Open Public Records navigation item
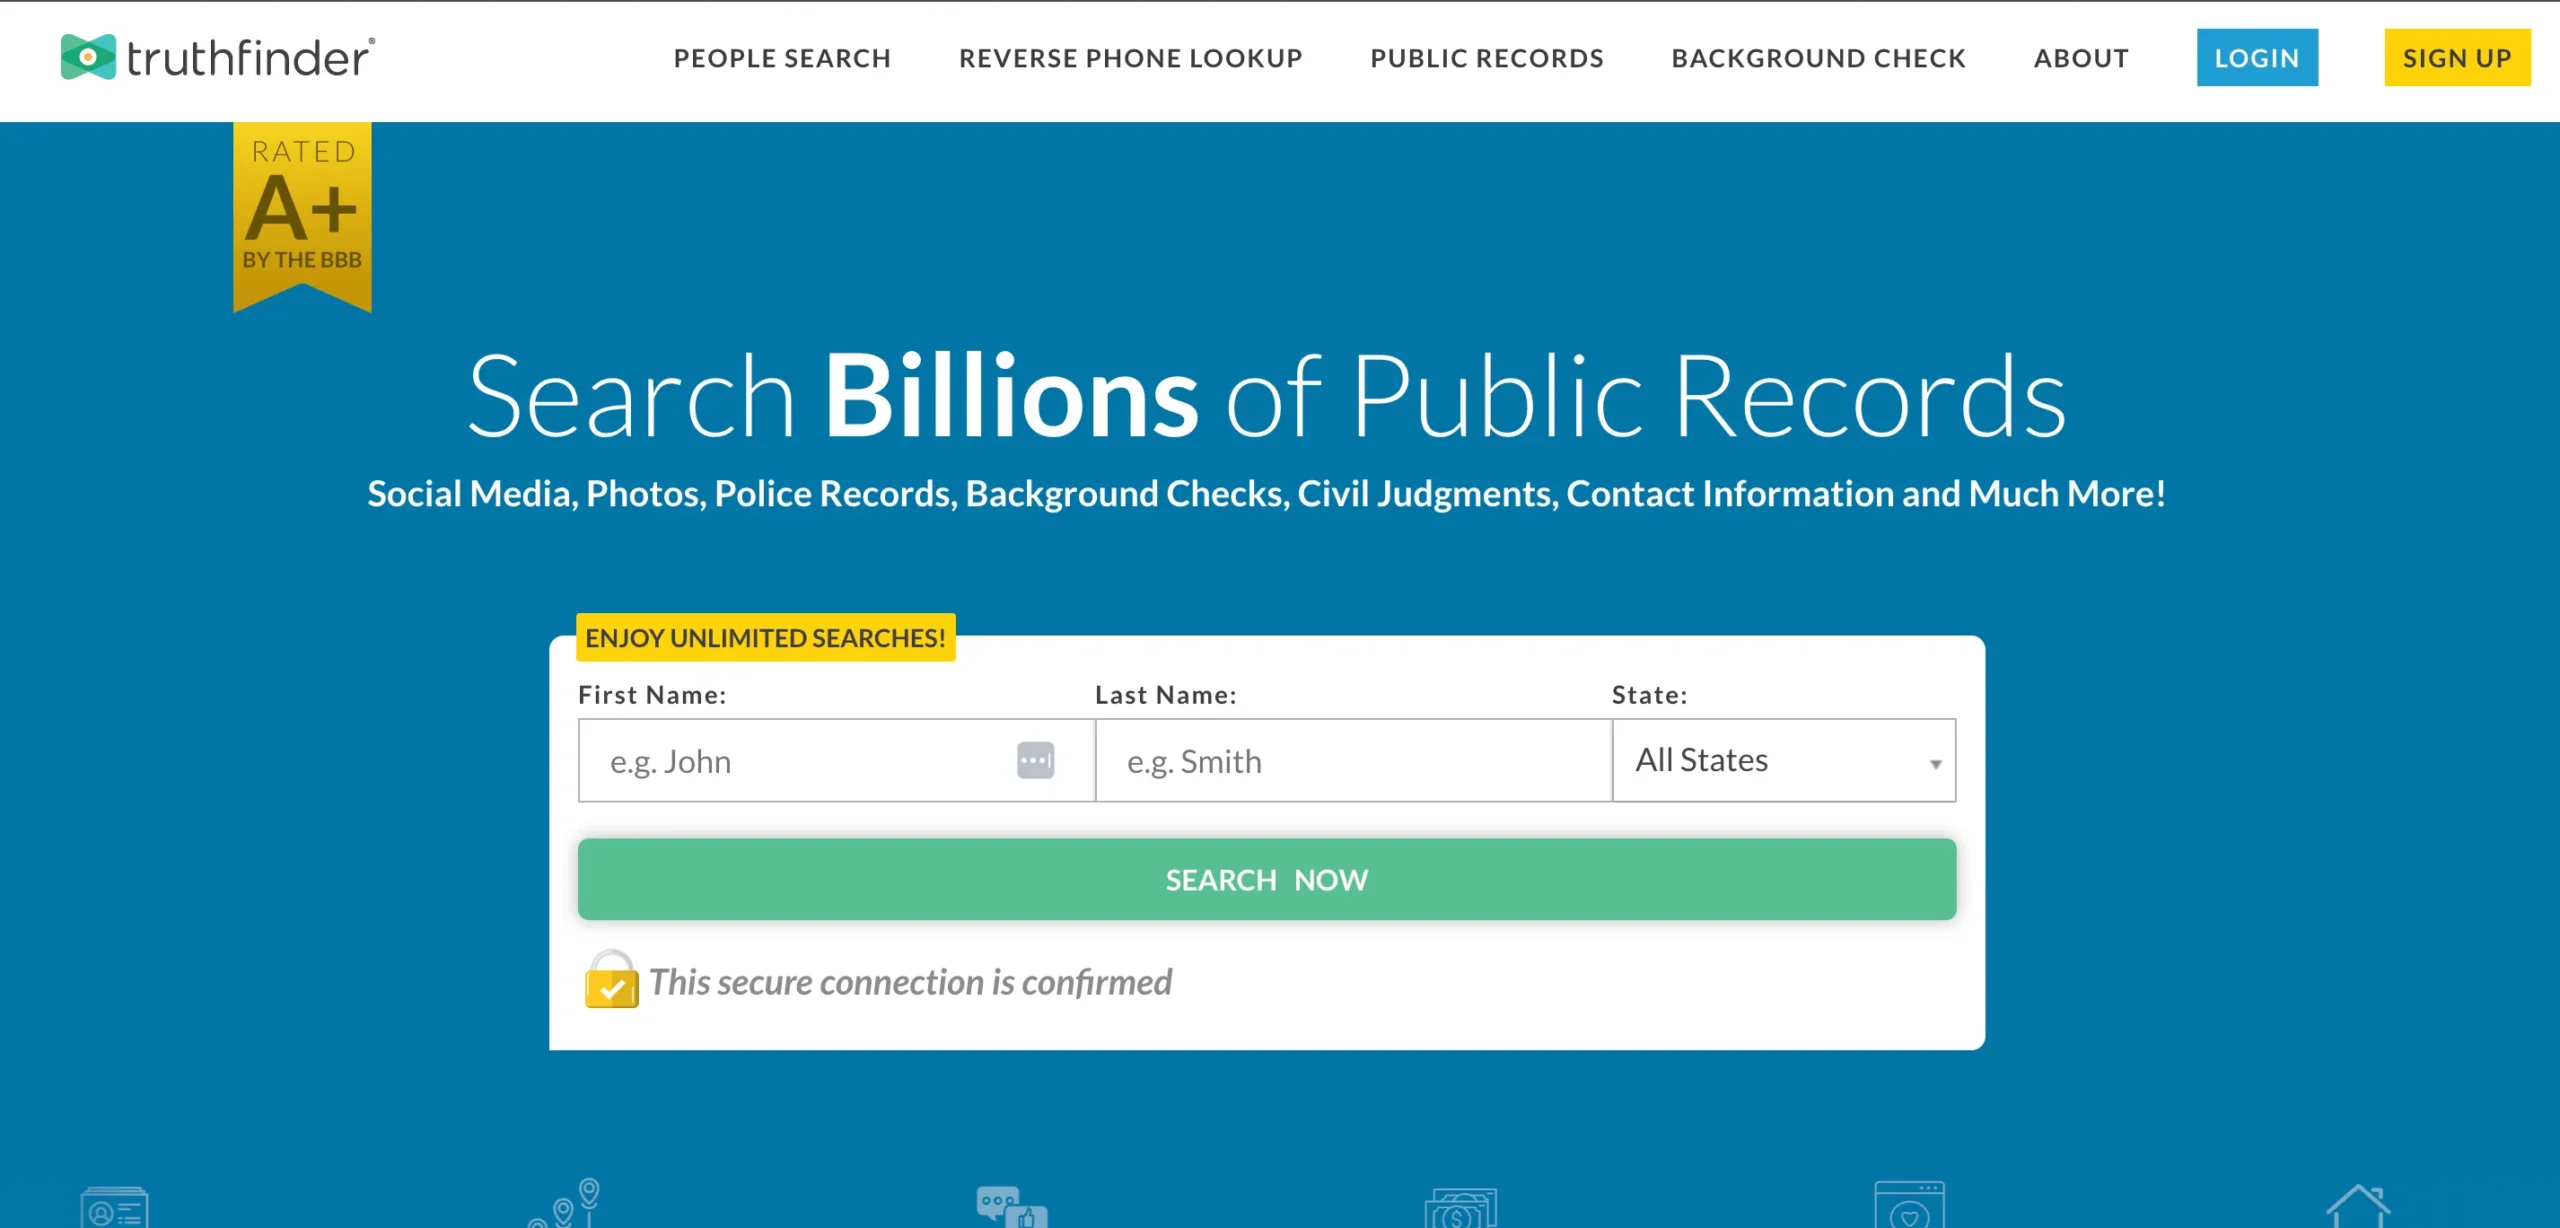 [1486, 58]
